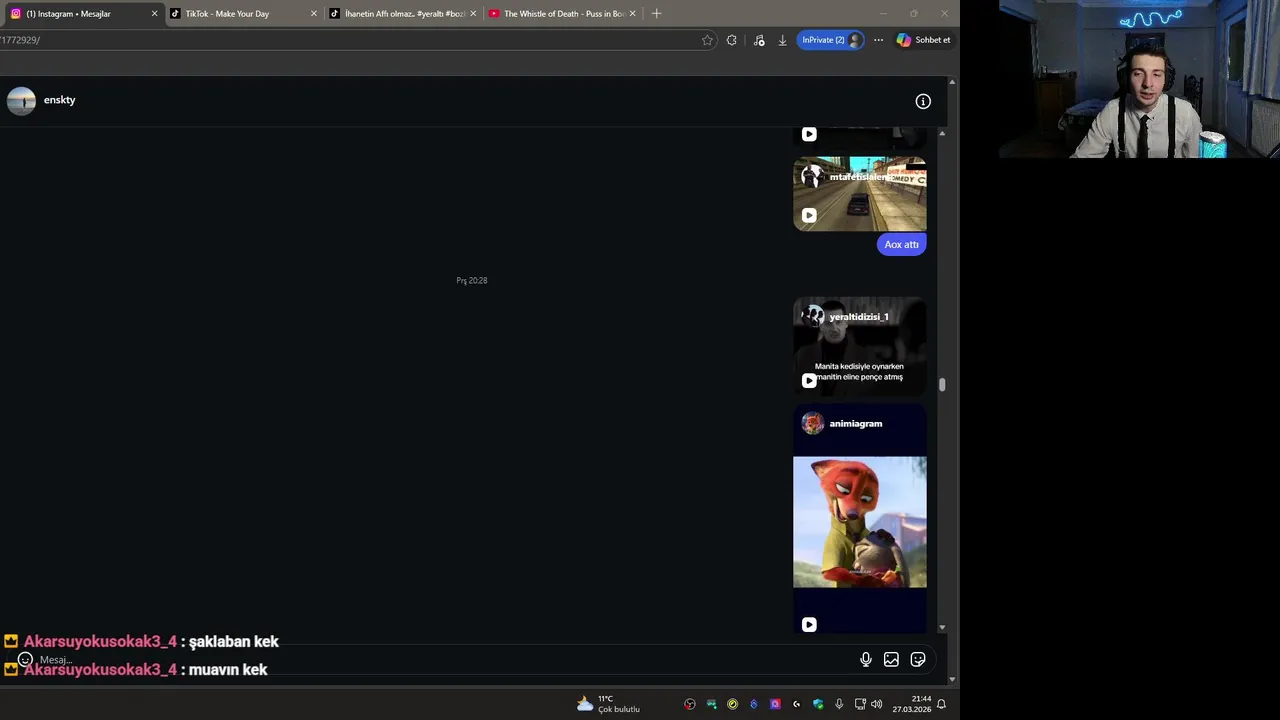
Task: Open the browser downloads icon
Action: click(782, 40)
